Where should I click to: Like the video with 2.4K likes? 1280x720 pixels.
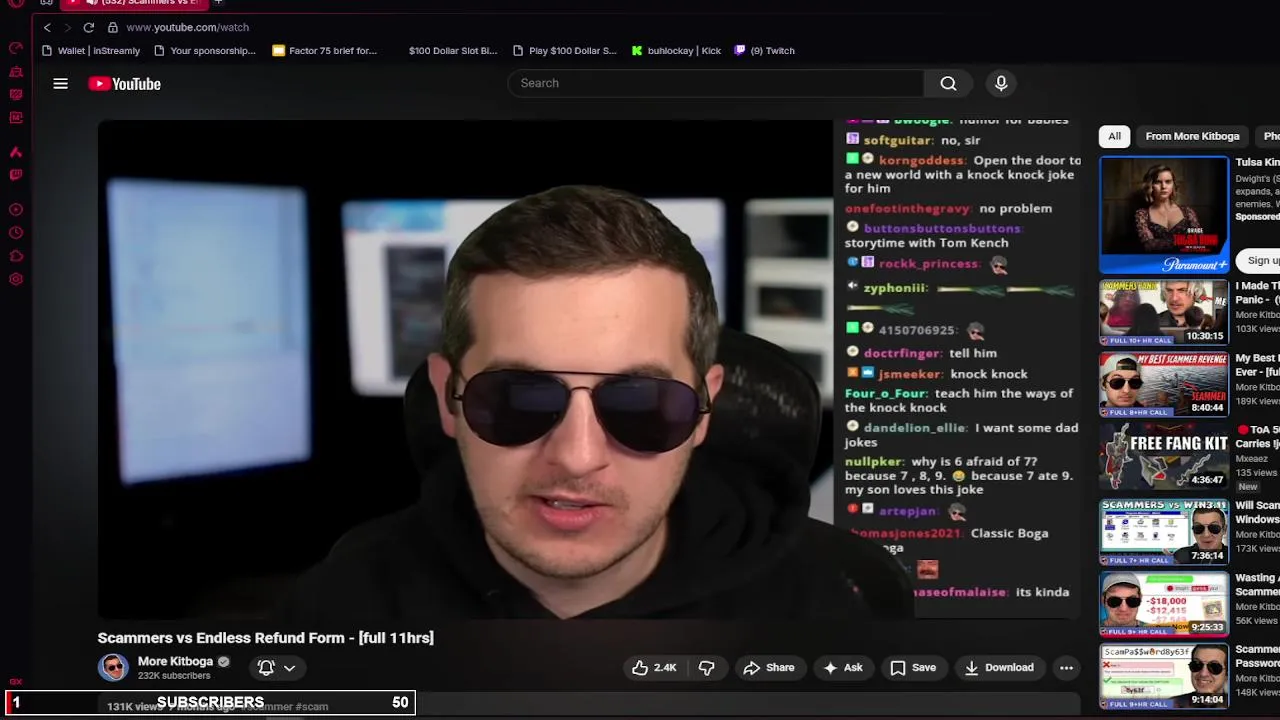pos(653,667)
